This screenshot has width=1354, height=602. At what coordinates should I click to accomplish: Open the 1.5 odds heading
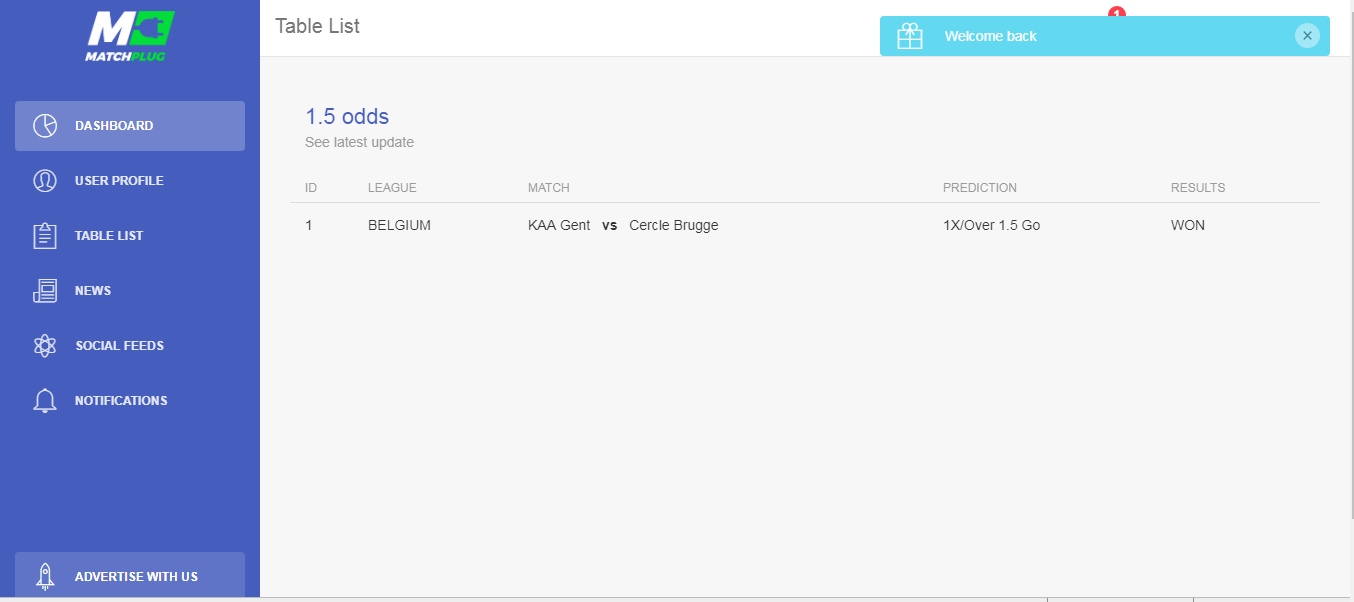click(347, 116)
